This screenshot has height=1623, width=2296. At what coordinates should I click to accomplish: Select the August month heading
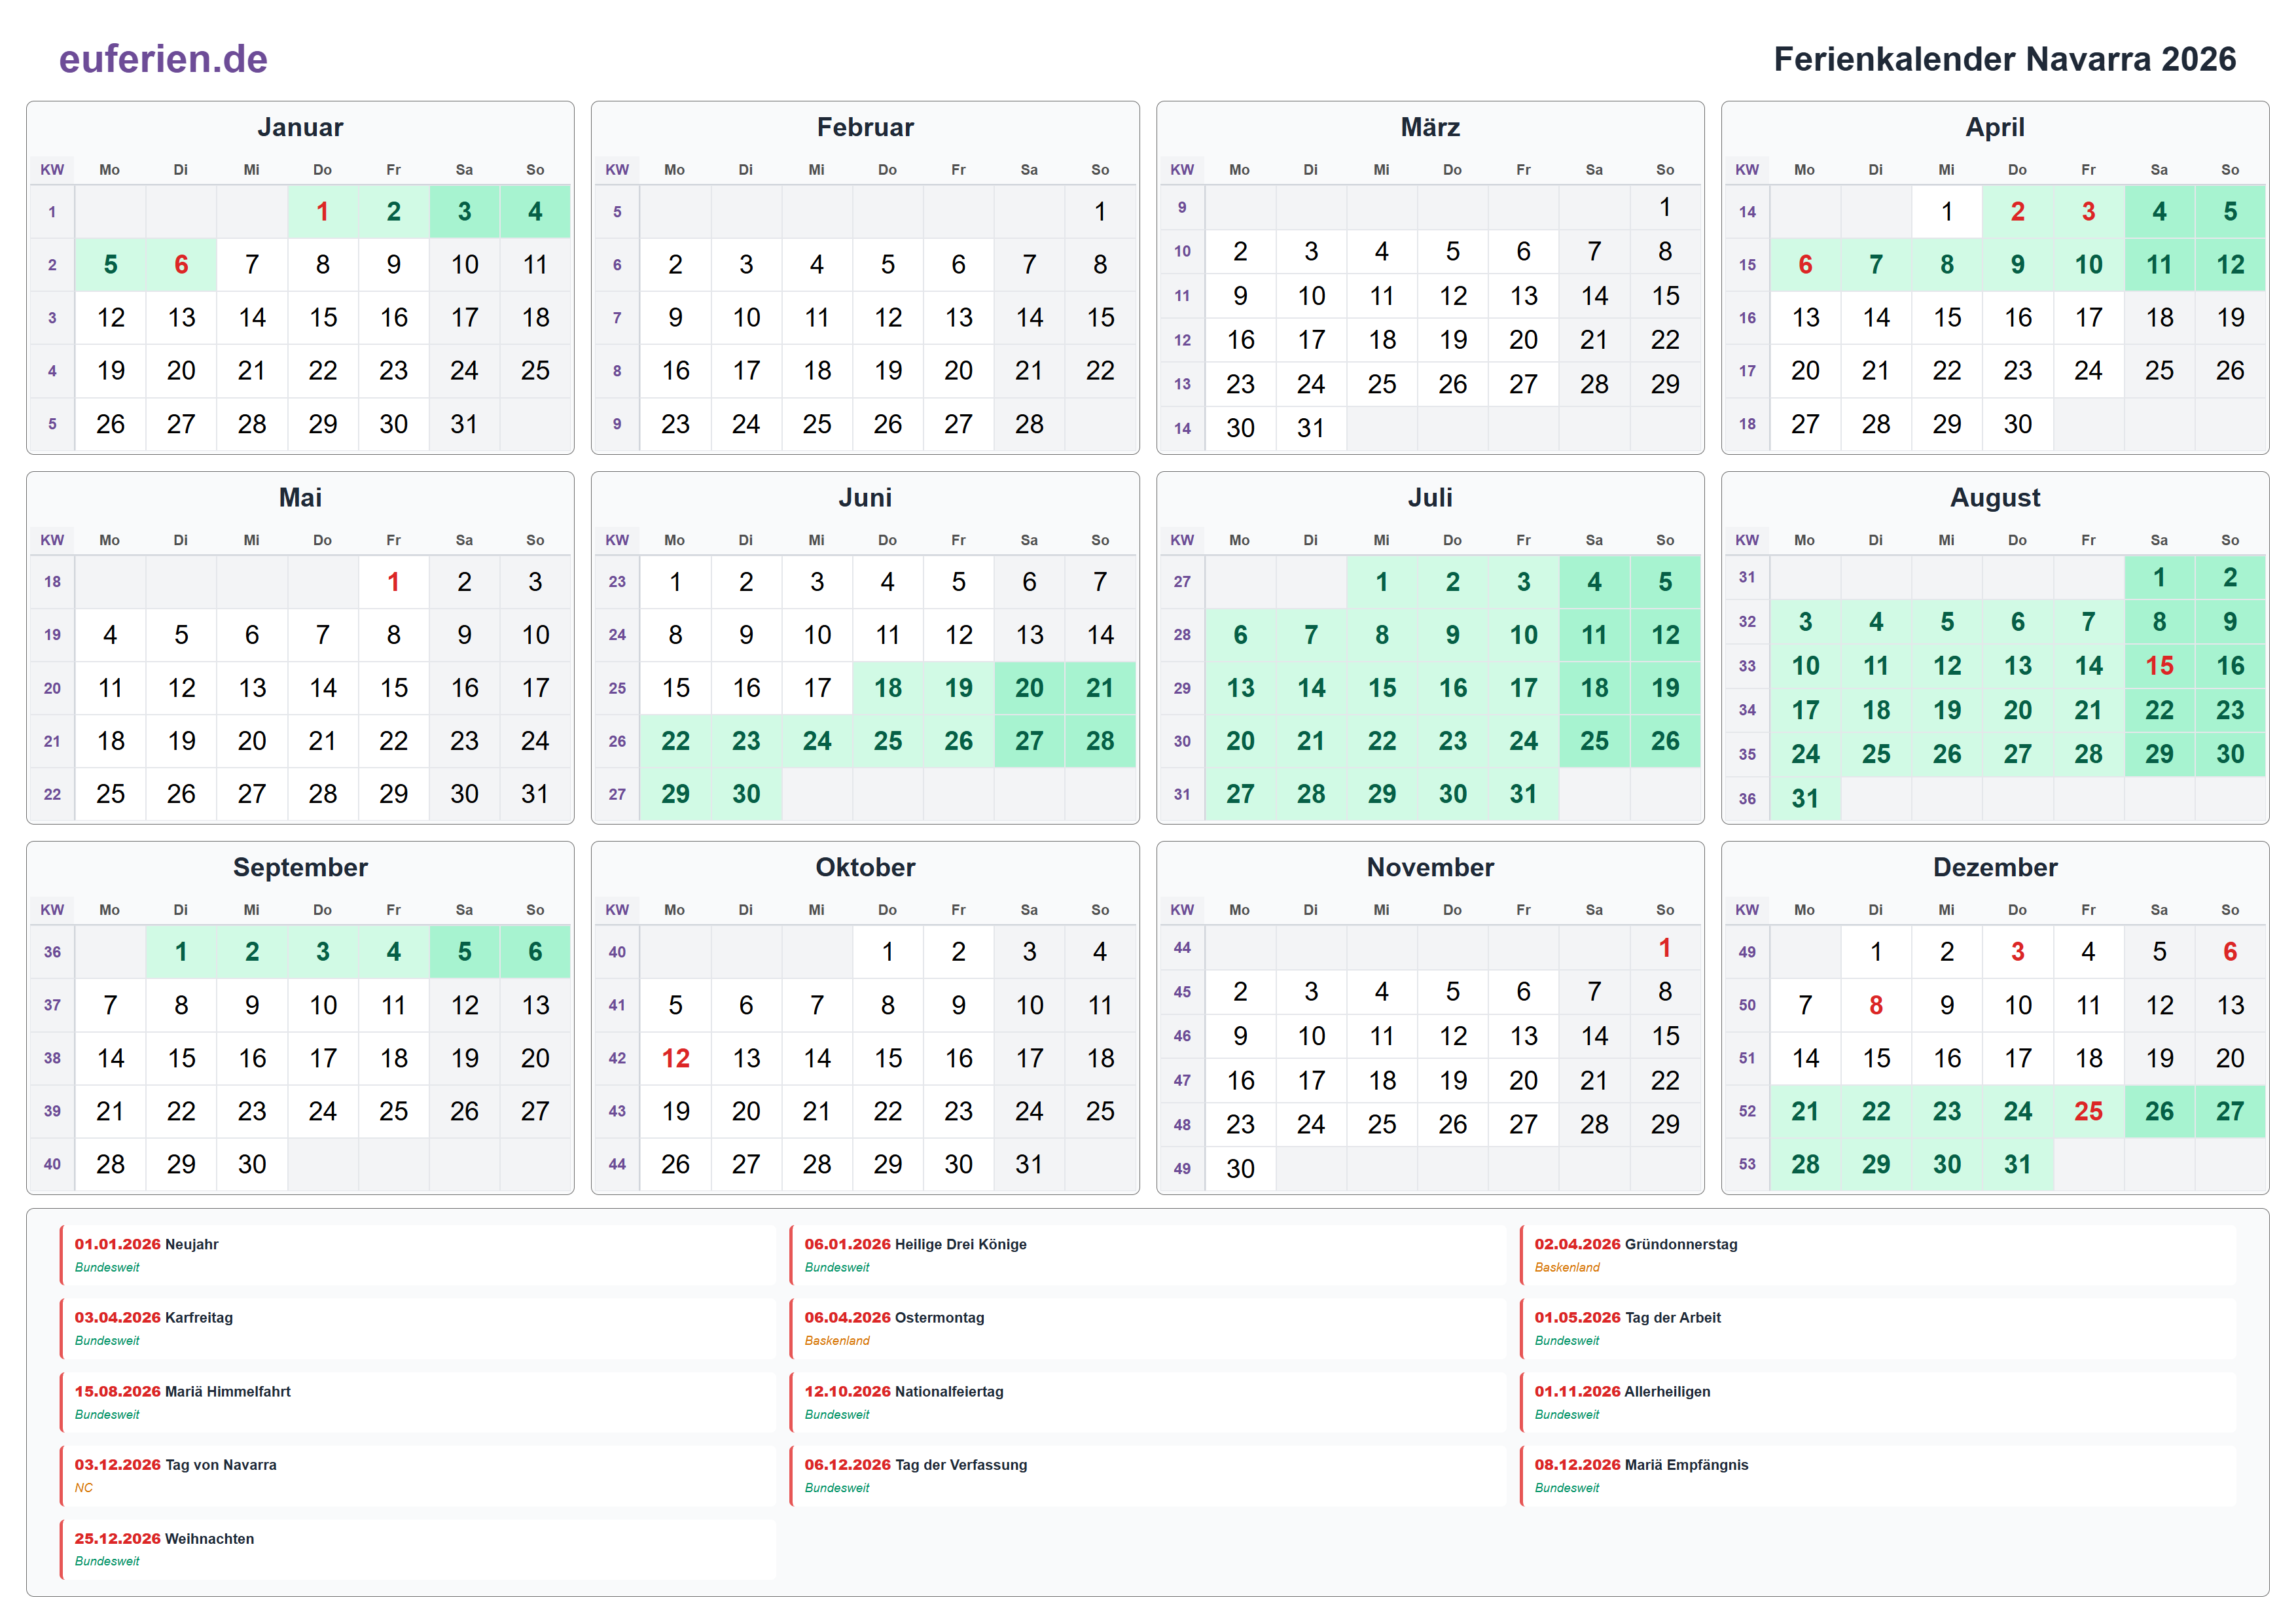click(1995, 497)
